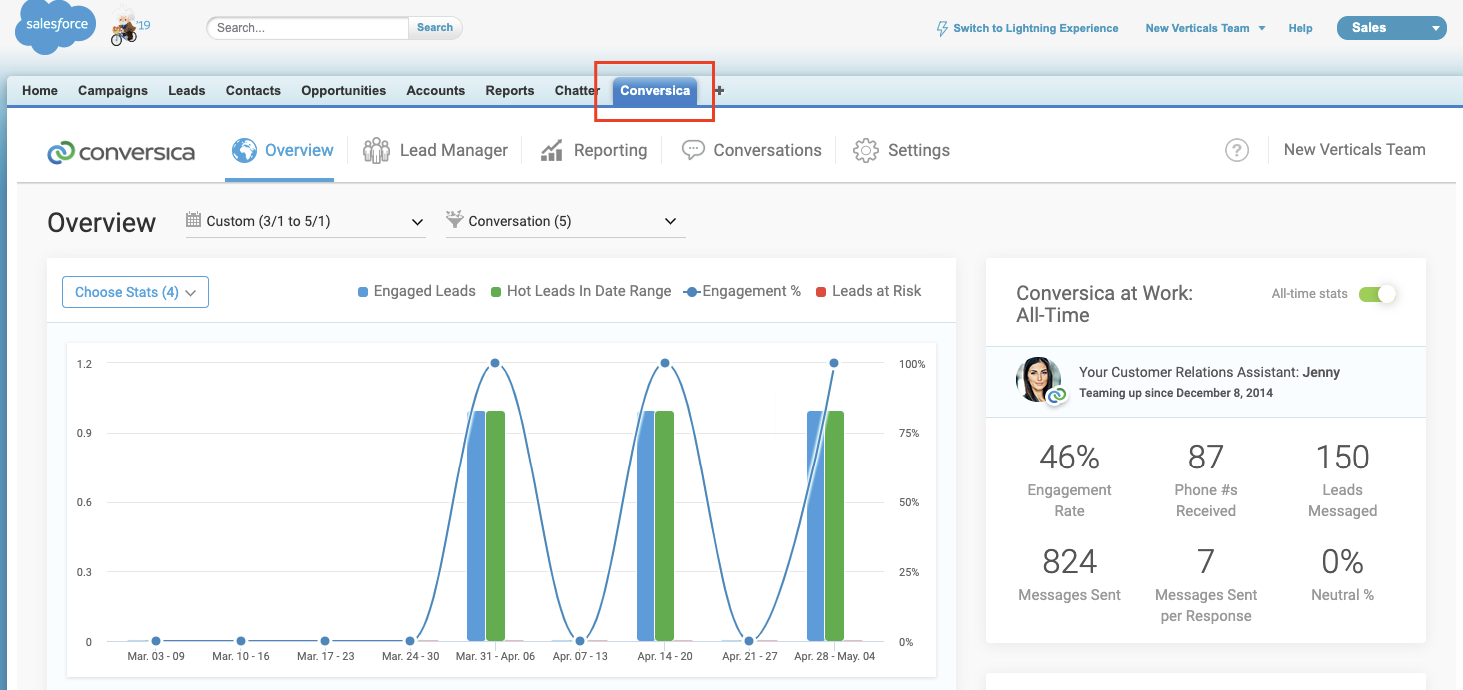Click the 'Mar. 24 - 30' axis label
Image resolution: width=1463 pixels, height=690 pixels.
click(410, 657)
